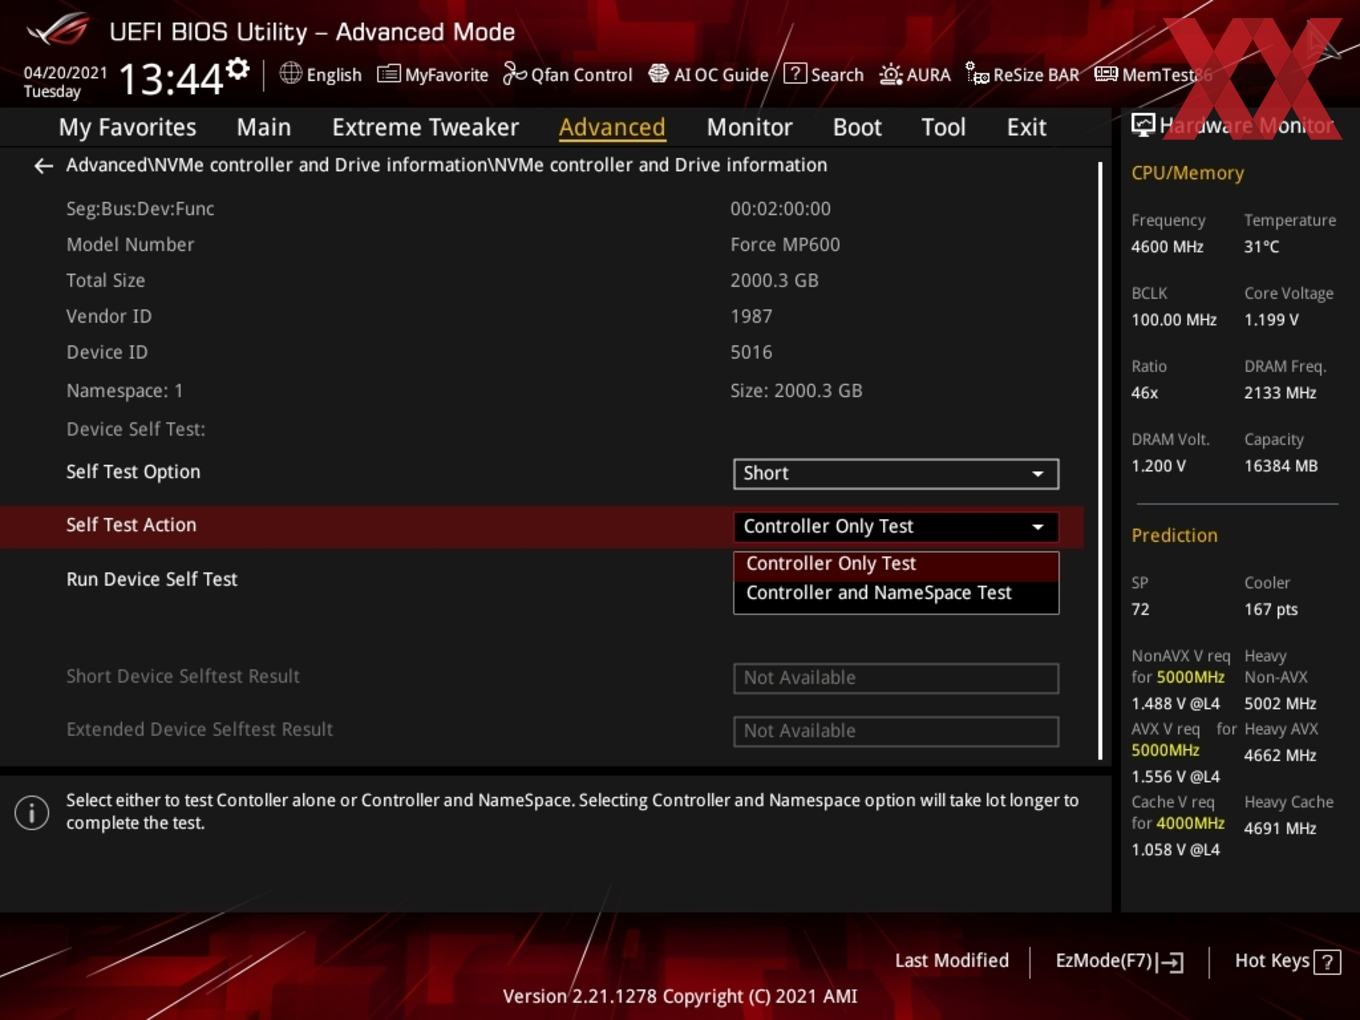Switch to the Monitor tab
This screenshot has width=1360, height=1020.
[x=749, y=127]
